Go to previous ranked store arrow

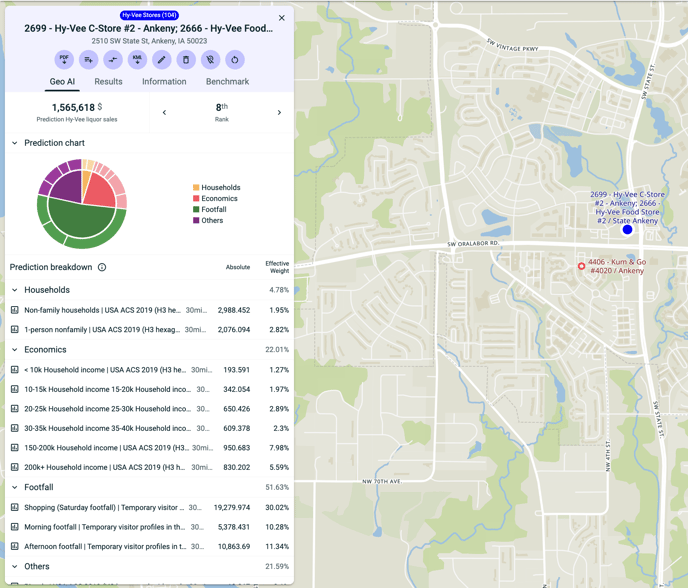point(164,113)
